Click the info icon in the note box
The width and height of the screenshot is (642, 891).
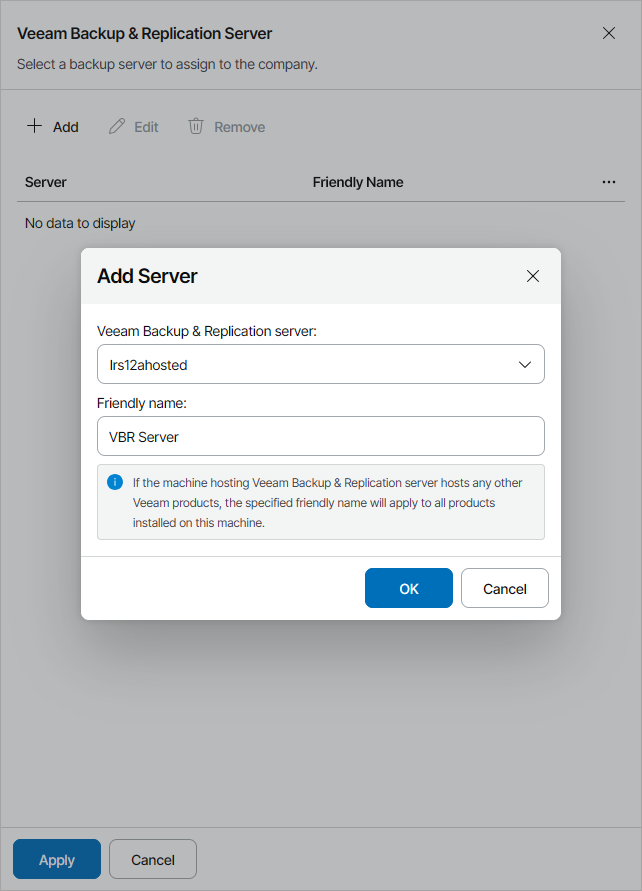[x=113, y=482]
